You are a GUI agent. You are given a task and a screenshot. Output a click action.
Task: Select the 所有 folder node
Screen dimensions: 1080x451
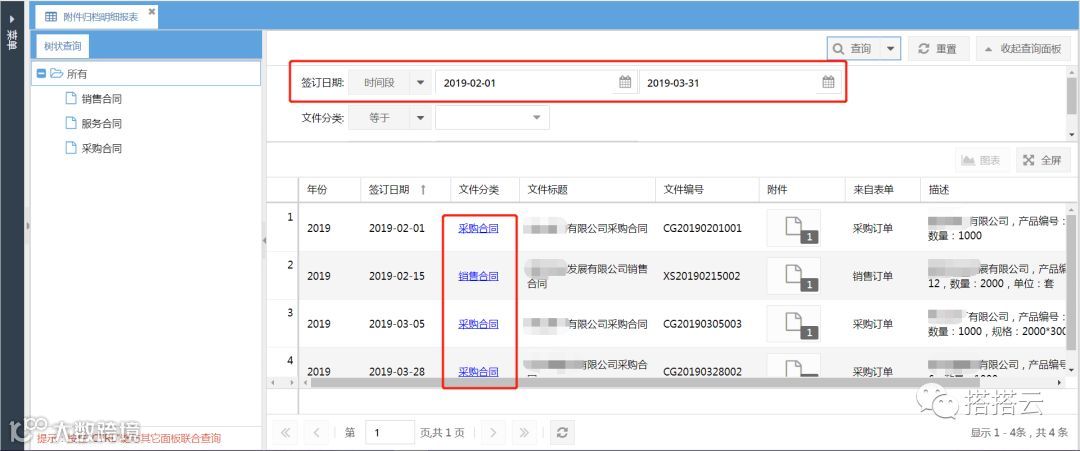[x=146, y=74]
